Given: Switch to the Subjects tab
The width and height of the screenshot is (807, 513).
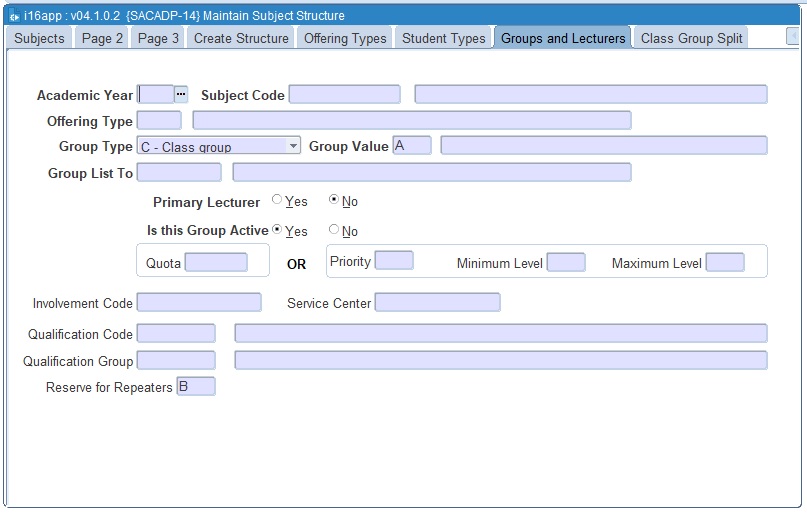Looking at the screenshot, I should point(40,38).
